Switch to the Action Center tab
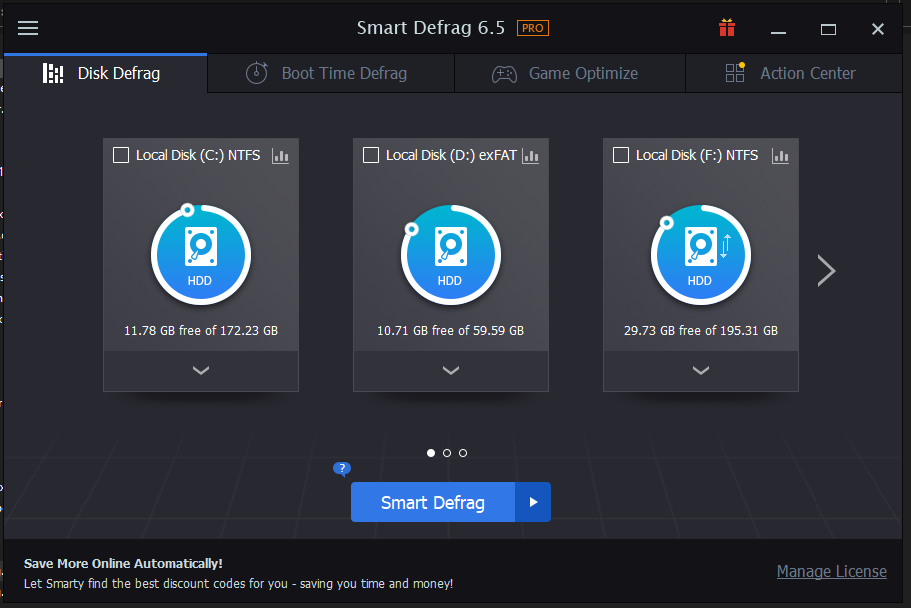This screenshot has width=911, height=608. coord(794,73)
